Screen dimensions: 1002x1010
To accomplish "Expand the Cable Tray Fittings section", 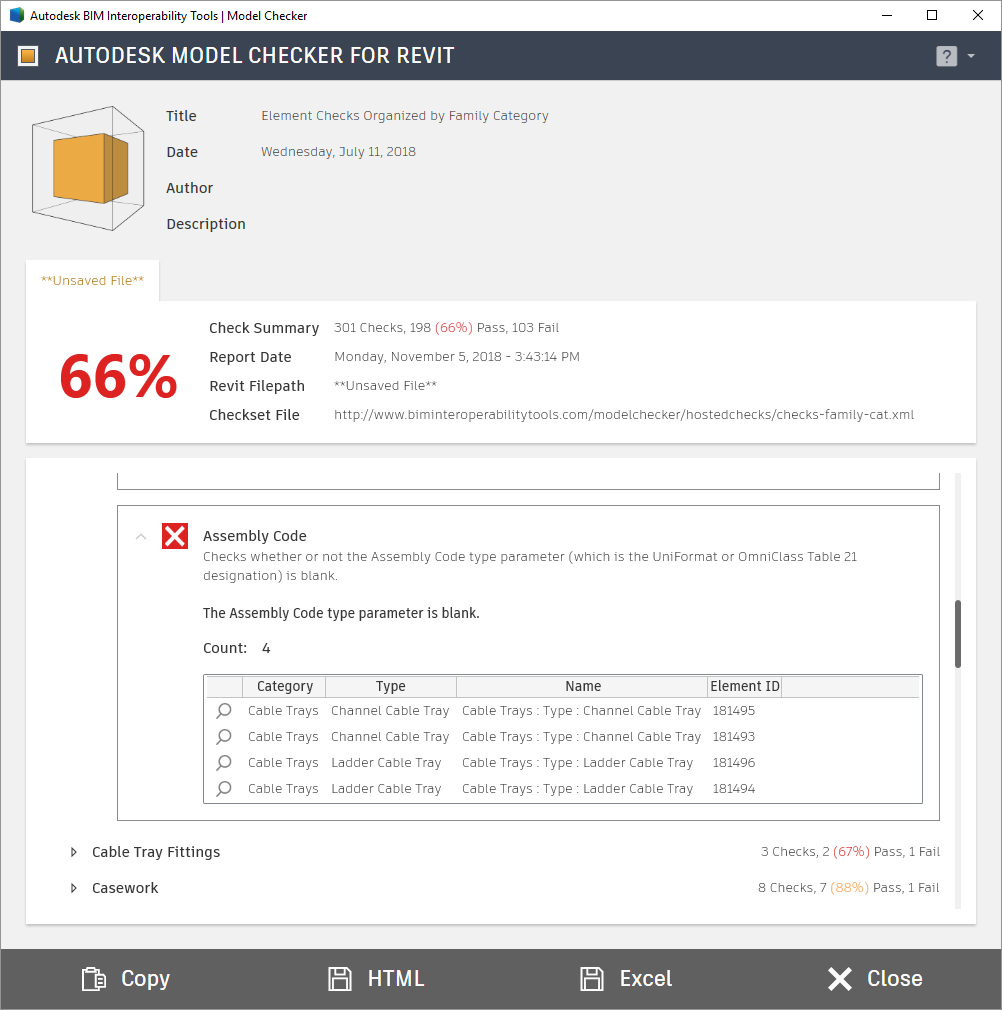I will (x=73, y=852).
